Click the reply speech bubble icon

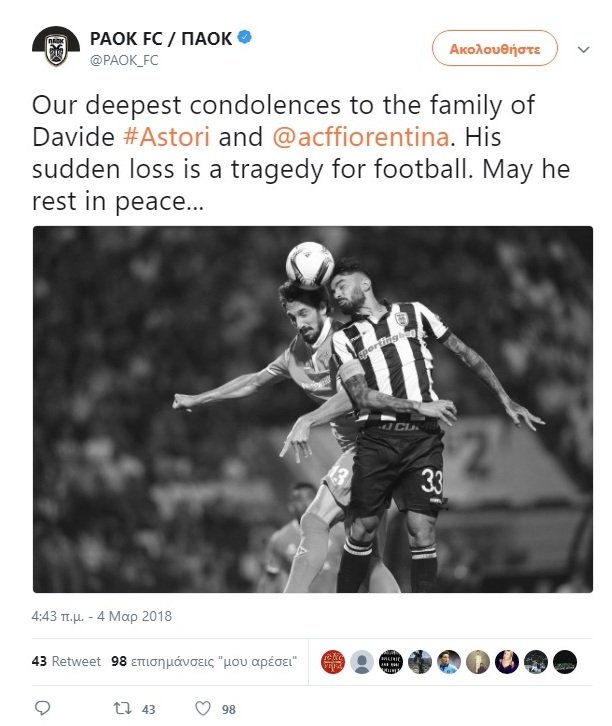43,708
